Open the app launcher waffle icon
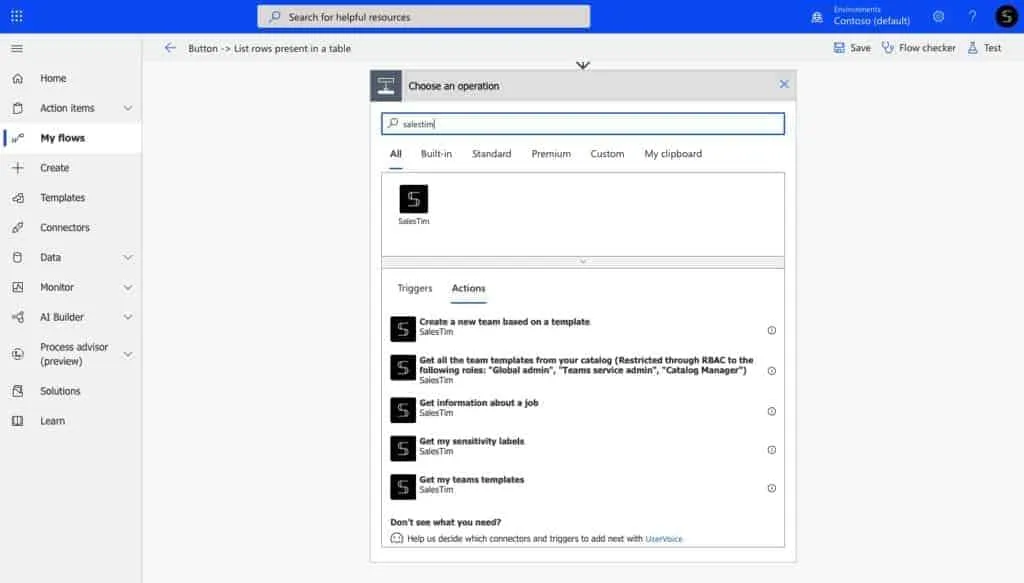This screenshot has width=1024, height=583. [x=17, y=16]
